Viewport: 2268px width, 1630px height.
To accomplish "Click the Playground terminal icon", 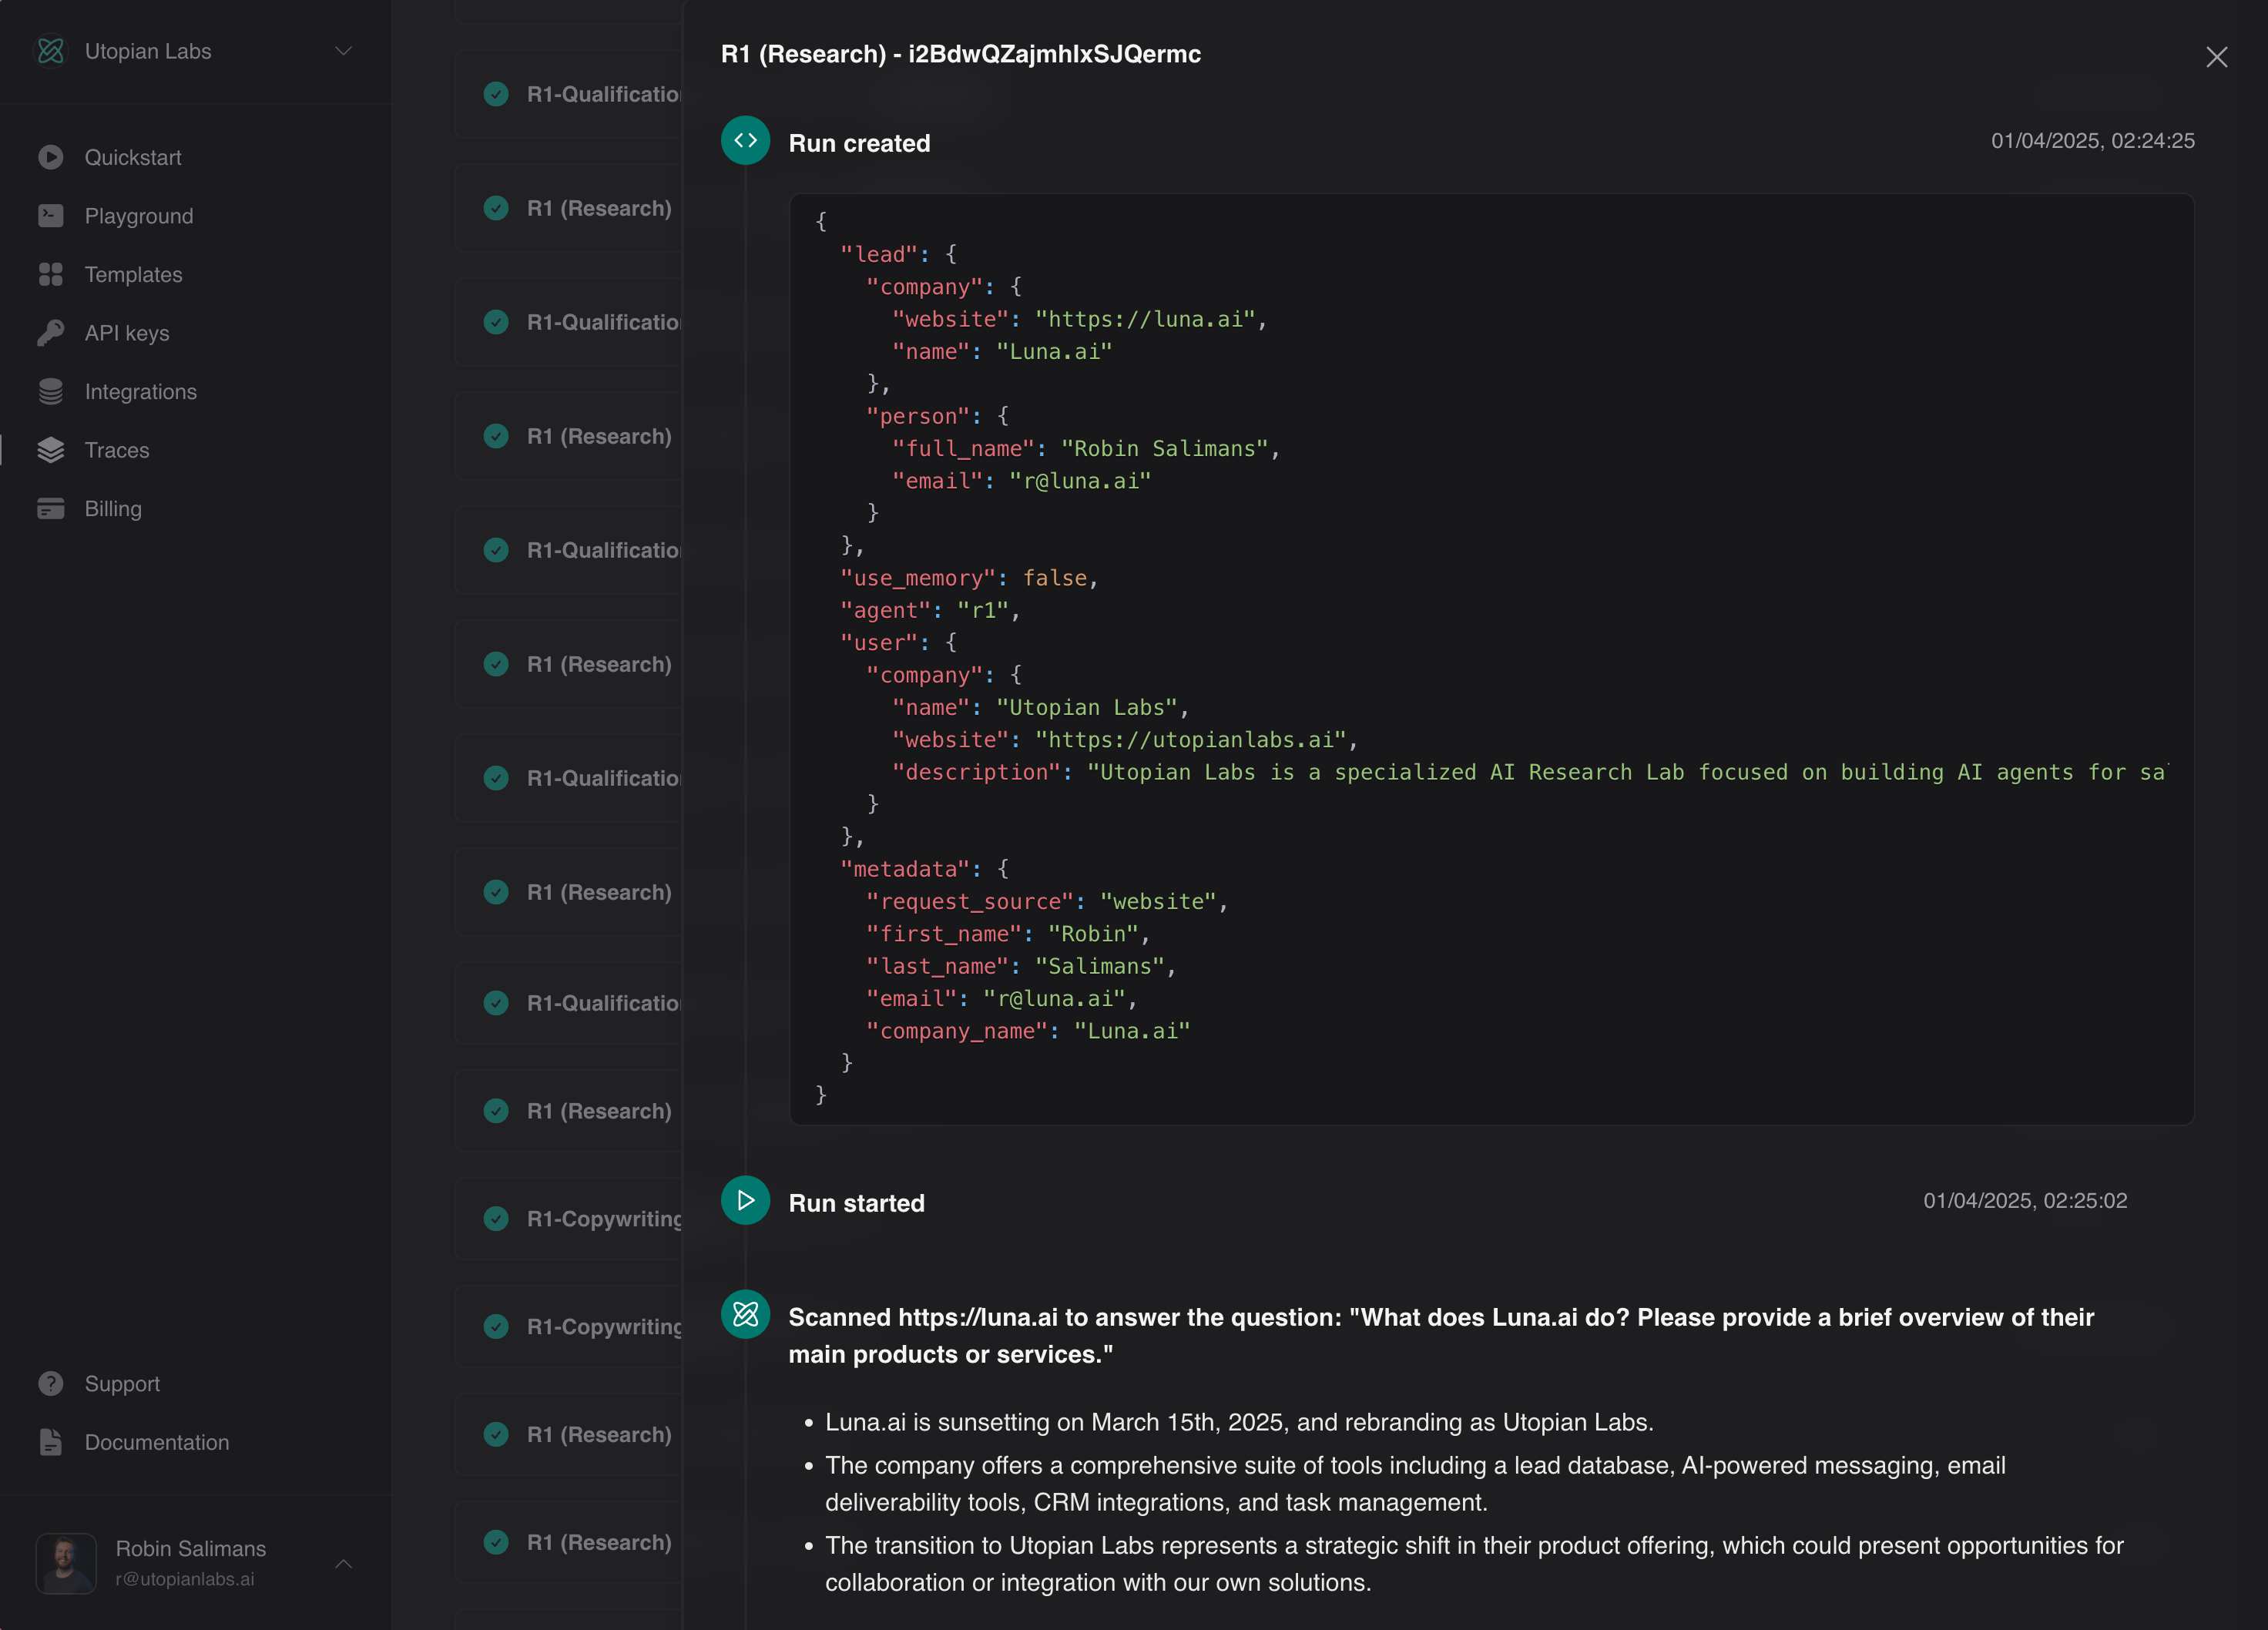I will pyautogui.click(x=50, y=216).
